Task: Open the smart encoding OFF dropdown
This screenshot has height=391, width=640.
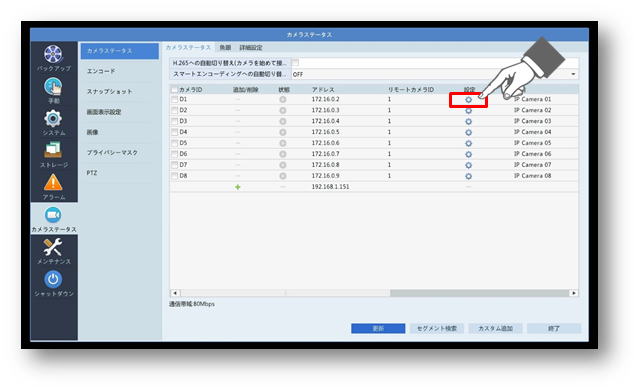Action: click(x=435, y=74)
